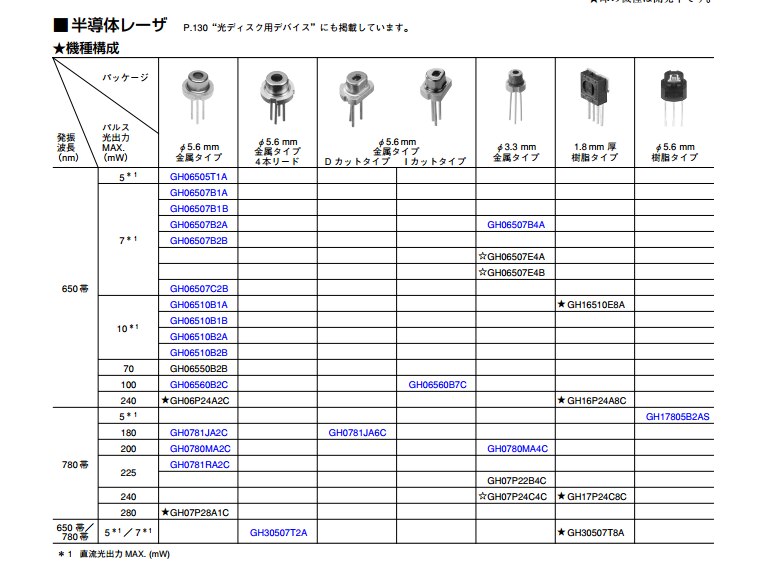784x569 pixels.
Task: Click the 180 mW output cell
Action: click(128, 432)
